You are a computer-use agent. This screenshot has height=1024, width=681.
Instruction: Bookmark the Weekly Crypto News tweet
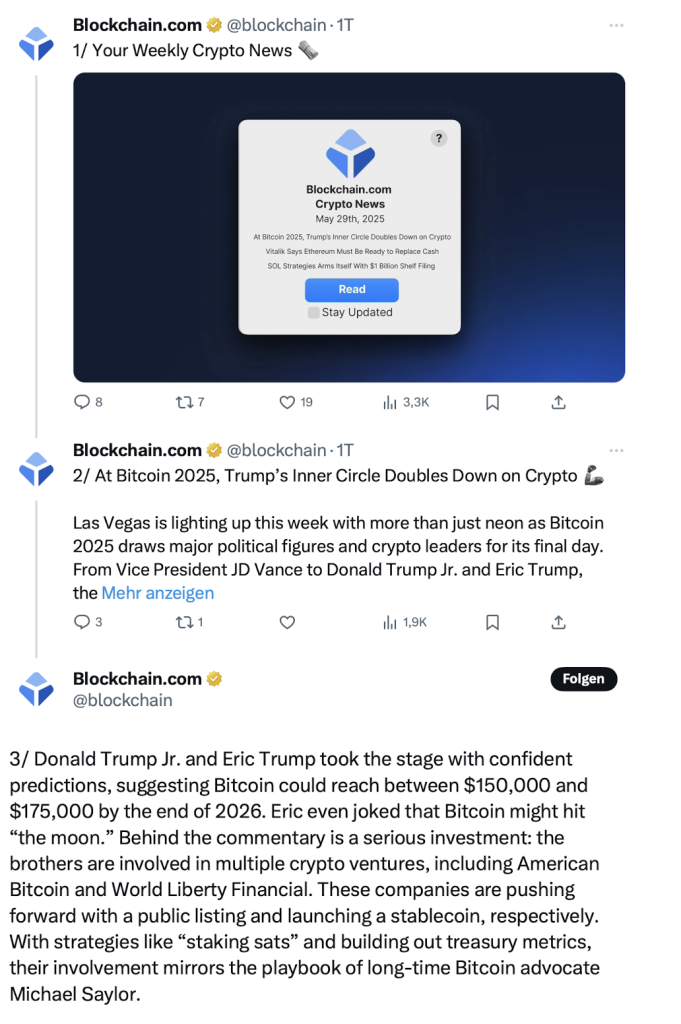click(x=492, y=402)
